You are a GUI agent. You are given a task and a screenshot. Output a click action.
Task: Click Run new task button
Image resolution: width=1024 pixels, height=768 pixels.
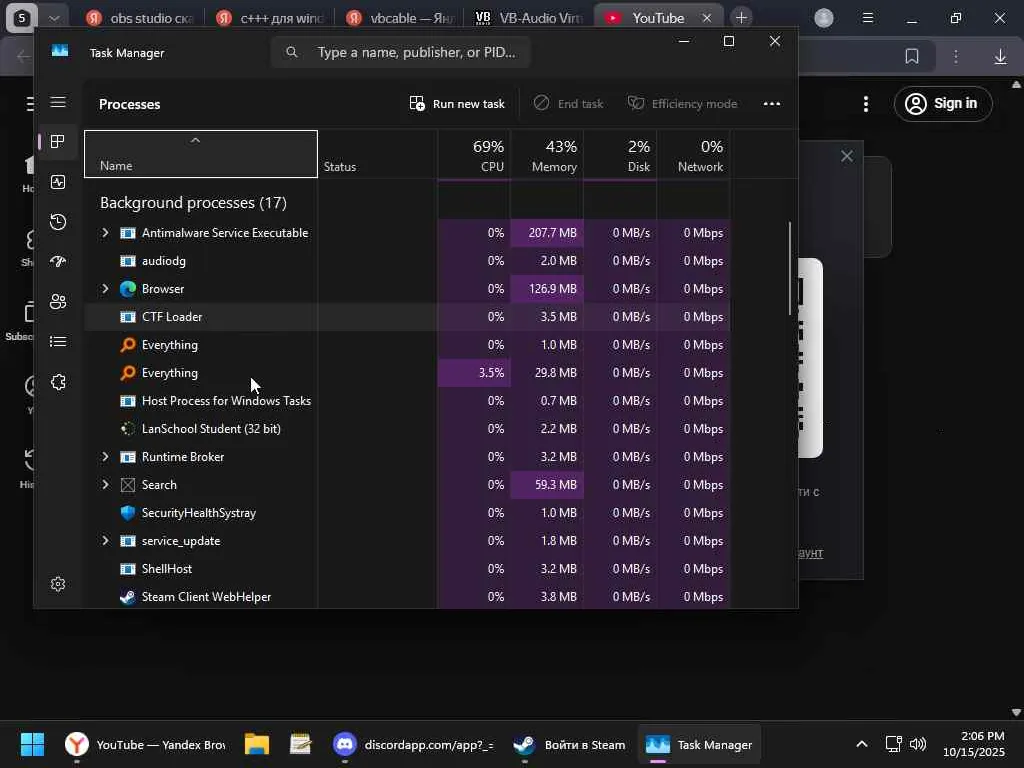point(457,104)
